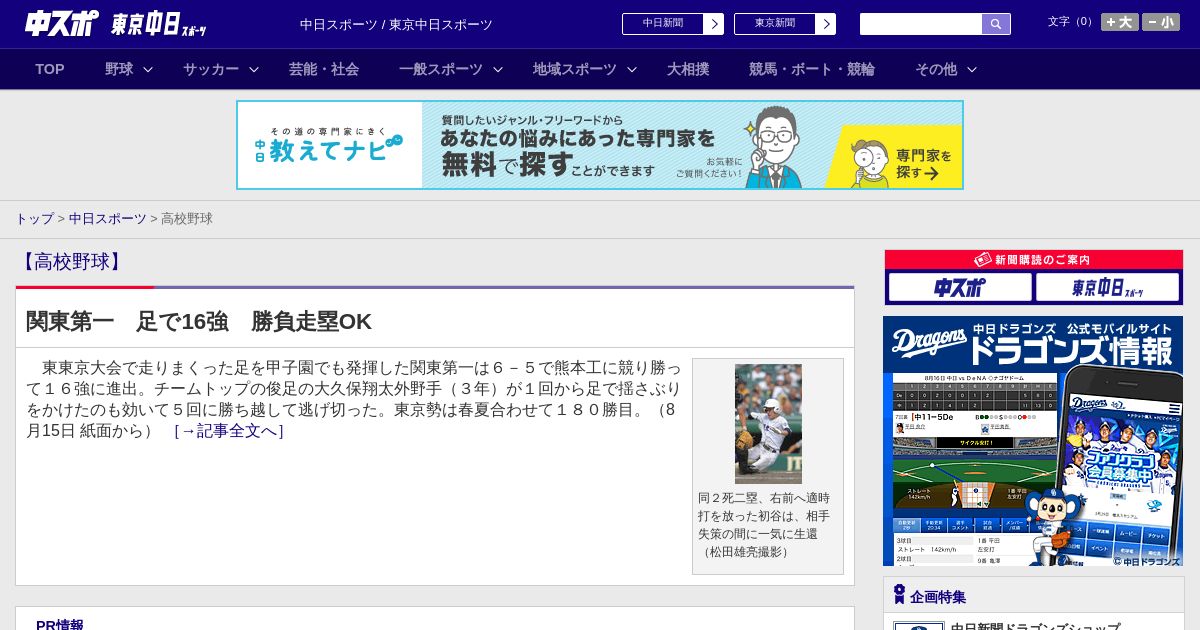Screen dimensions: 1200x630
Task: Click the 【高校野球】 section heading
Action: tap(71, 262)
